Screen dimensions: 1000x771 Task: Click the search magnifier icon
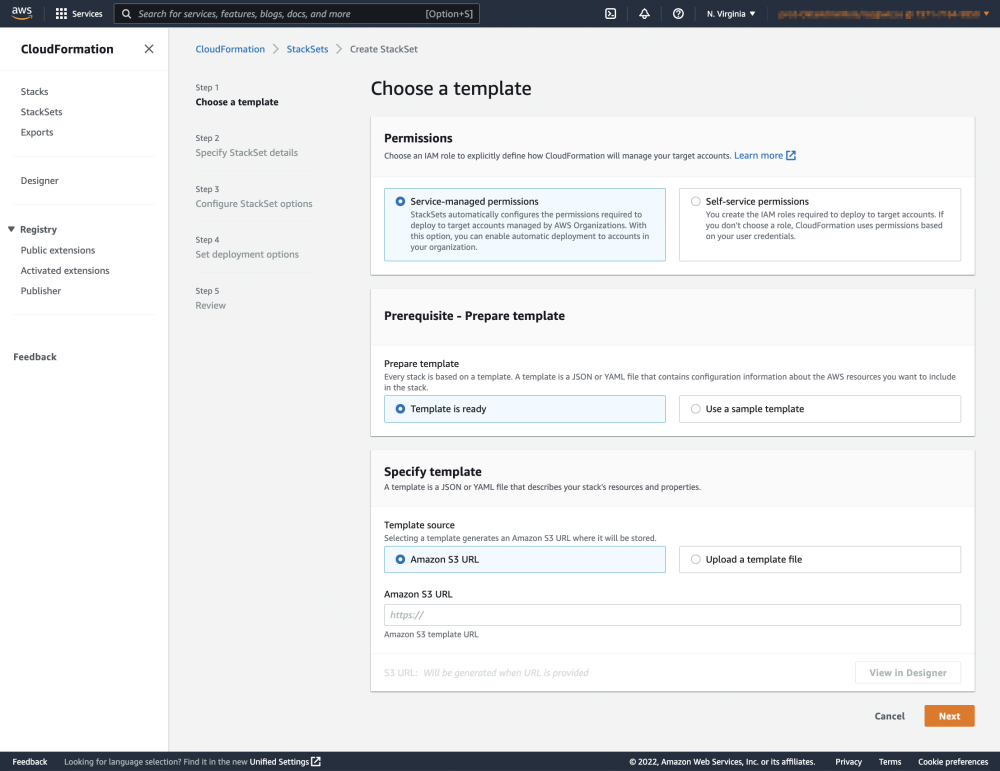(x=126, y=14)
